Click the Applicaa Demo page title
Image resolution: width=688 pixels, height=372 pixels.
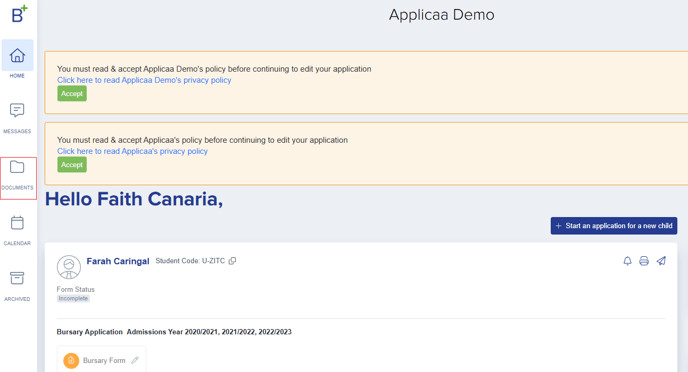[x=441, y=14]
